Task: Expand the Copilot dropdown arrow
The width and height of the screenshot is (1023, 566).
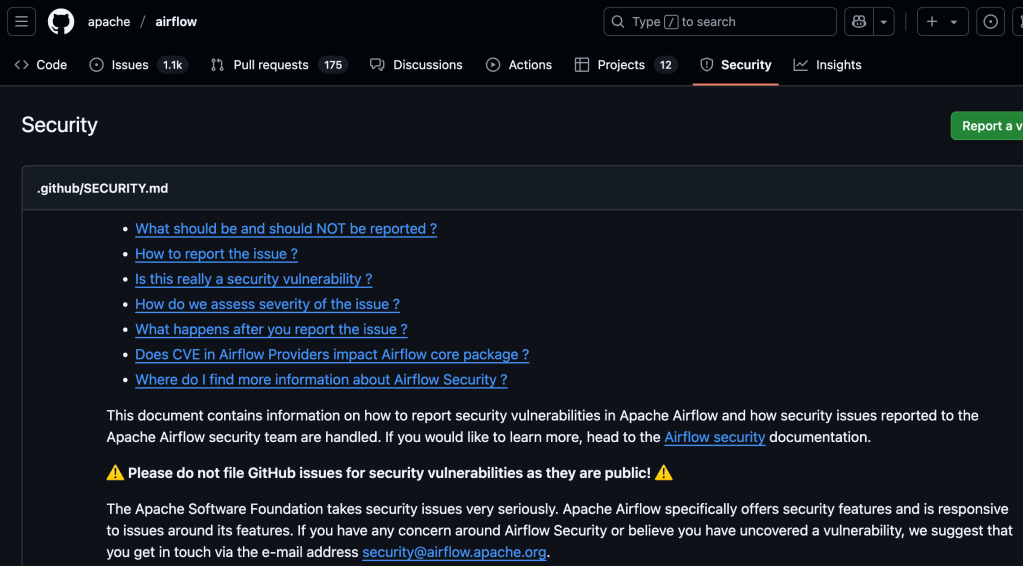Action: (x=884, y=21)
